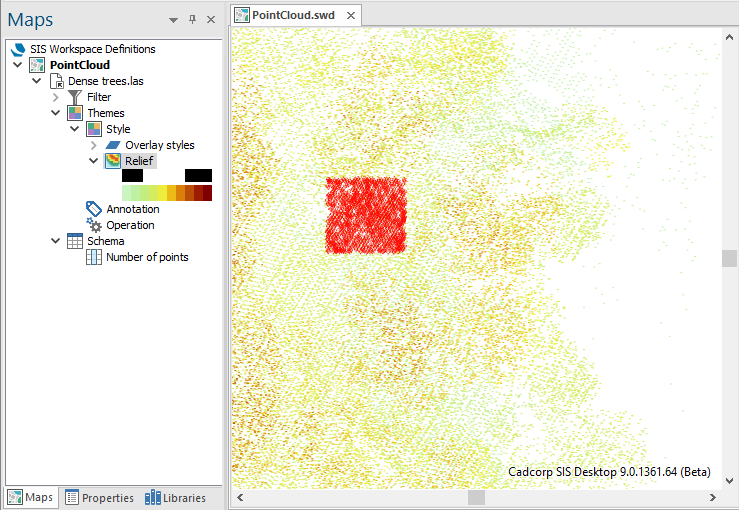Select the bold PointCloud tree item
Screen dimensions: 739x510
80,65
